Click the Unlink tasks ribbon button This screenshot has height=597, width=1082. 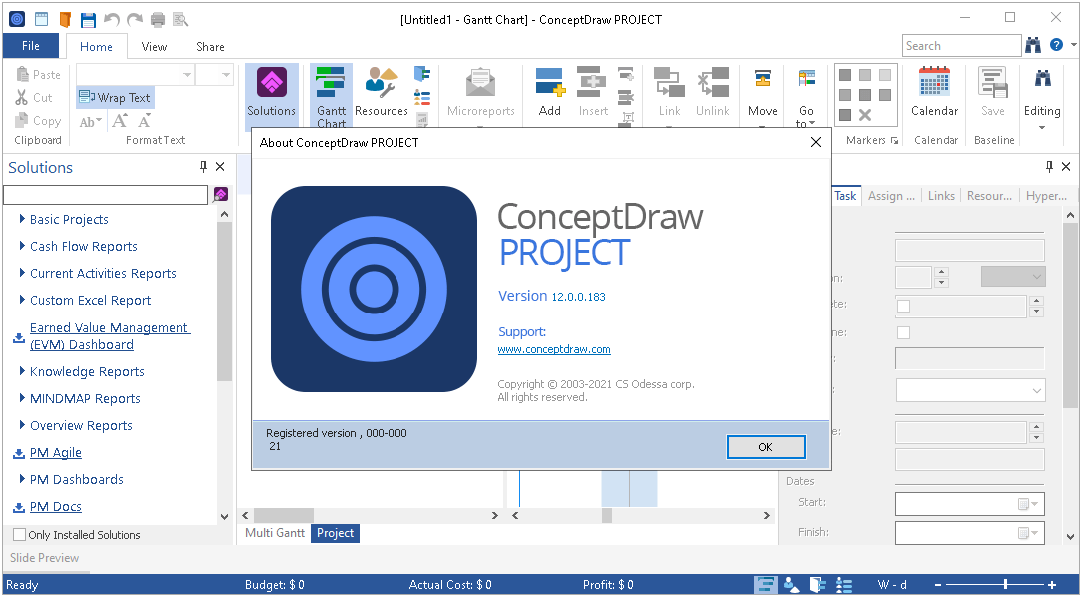pos(713,93)
